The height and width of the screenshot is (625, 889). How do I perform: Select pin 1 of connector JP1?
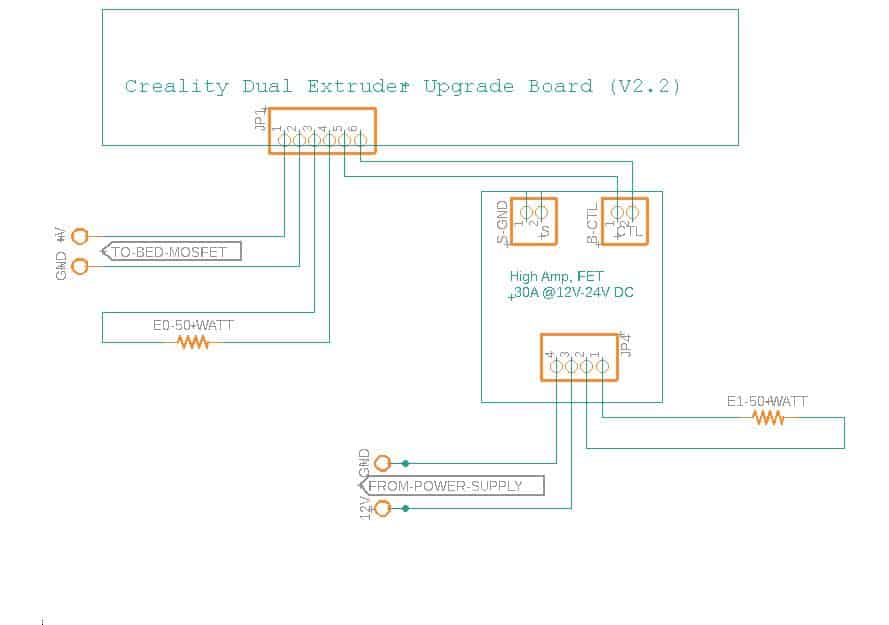285,140
